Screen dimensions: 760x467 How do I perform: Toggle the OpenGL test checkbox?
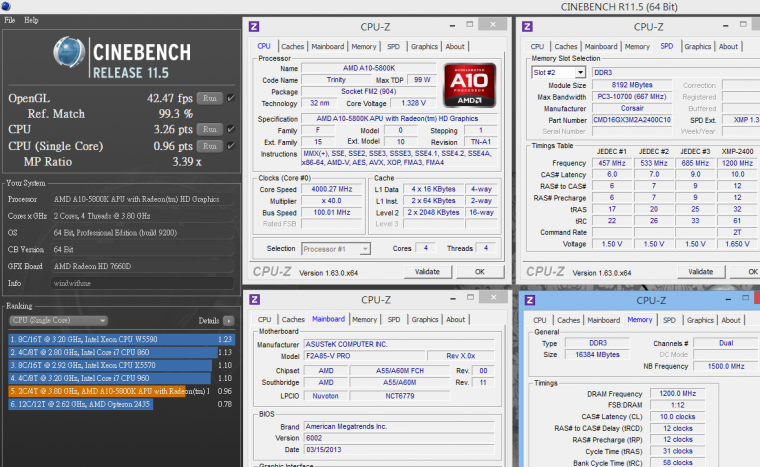231,98
